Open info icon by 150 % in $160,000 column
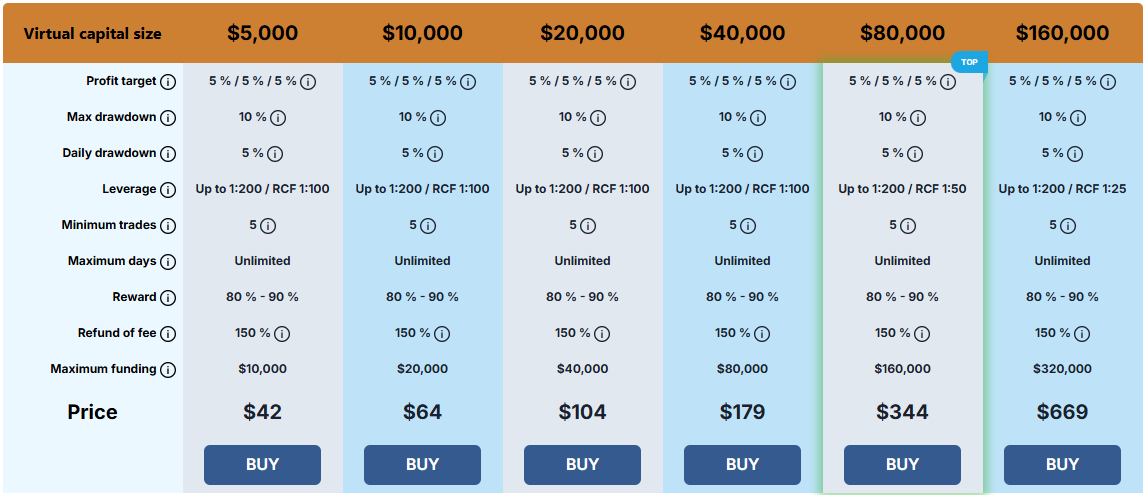Screen dimensions: 1146x495 click(1082, 334)
